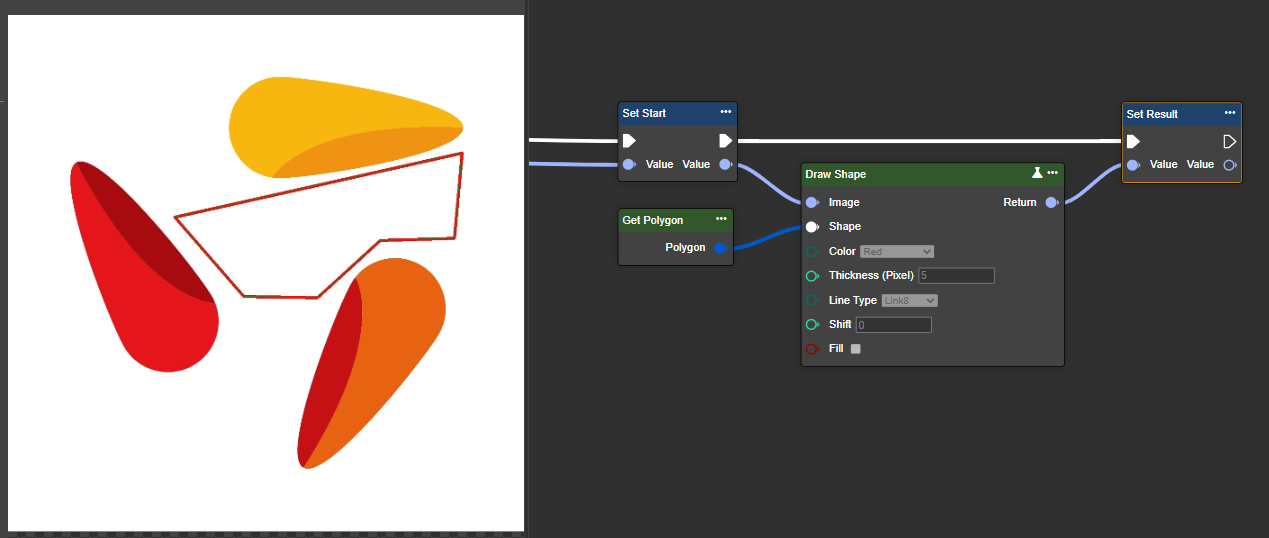
Task: Click the Thickness (Pixel) input field
Action: click(956, 275)
